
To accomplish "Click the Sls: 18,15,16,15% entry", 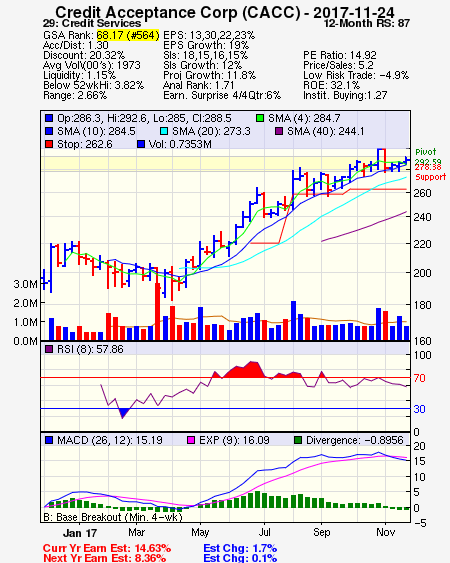I will pos(205,55).
